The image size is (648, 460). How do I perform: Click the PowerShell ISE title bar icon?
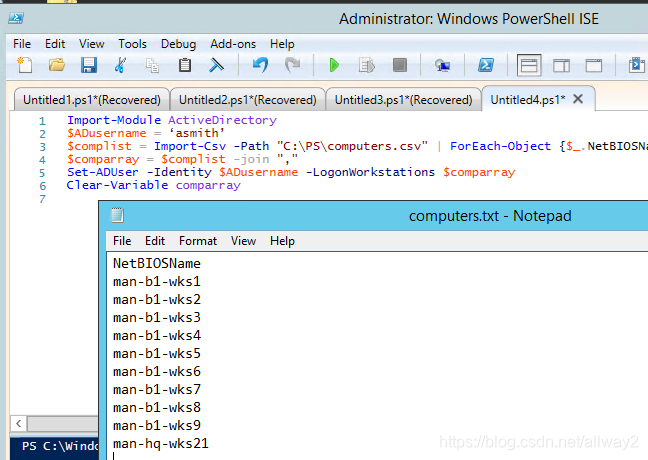[x=16, y=18]
